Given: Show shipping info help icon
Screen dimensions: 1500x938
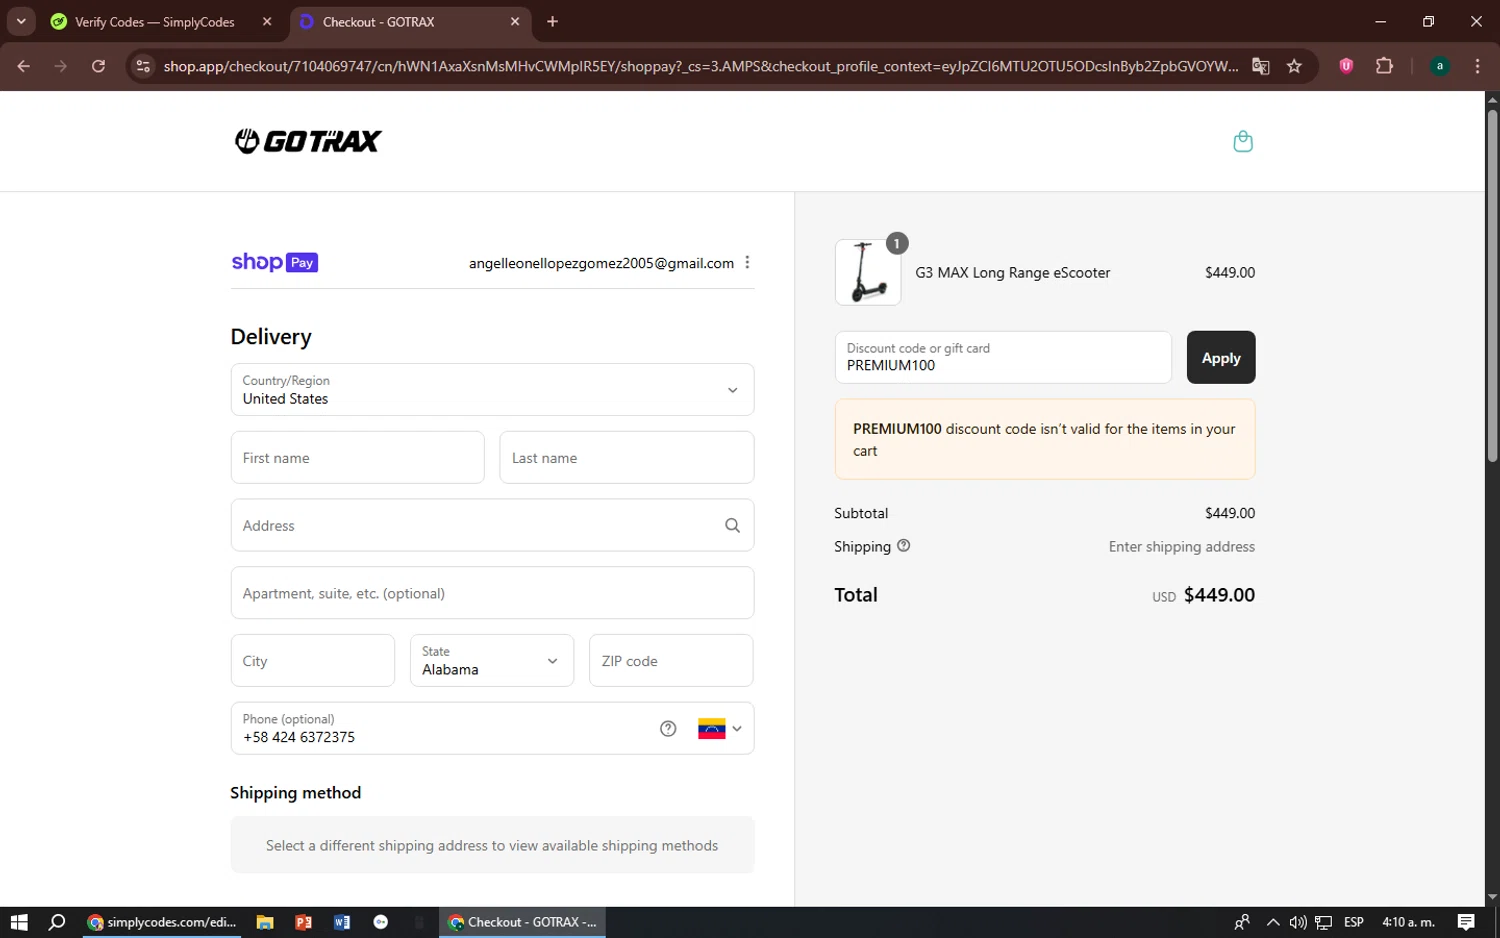Looking at the screenshot, I should coord(904,546).
